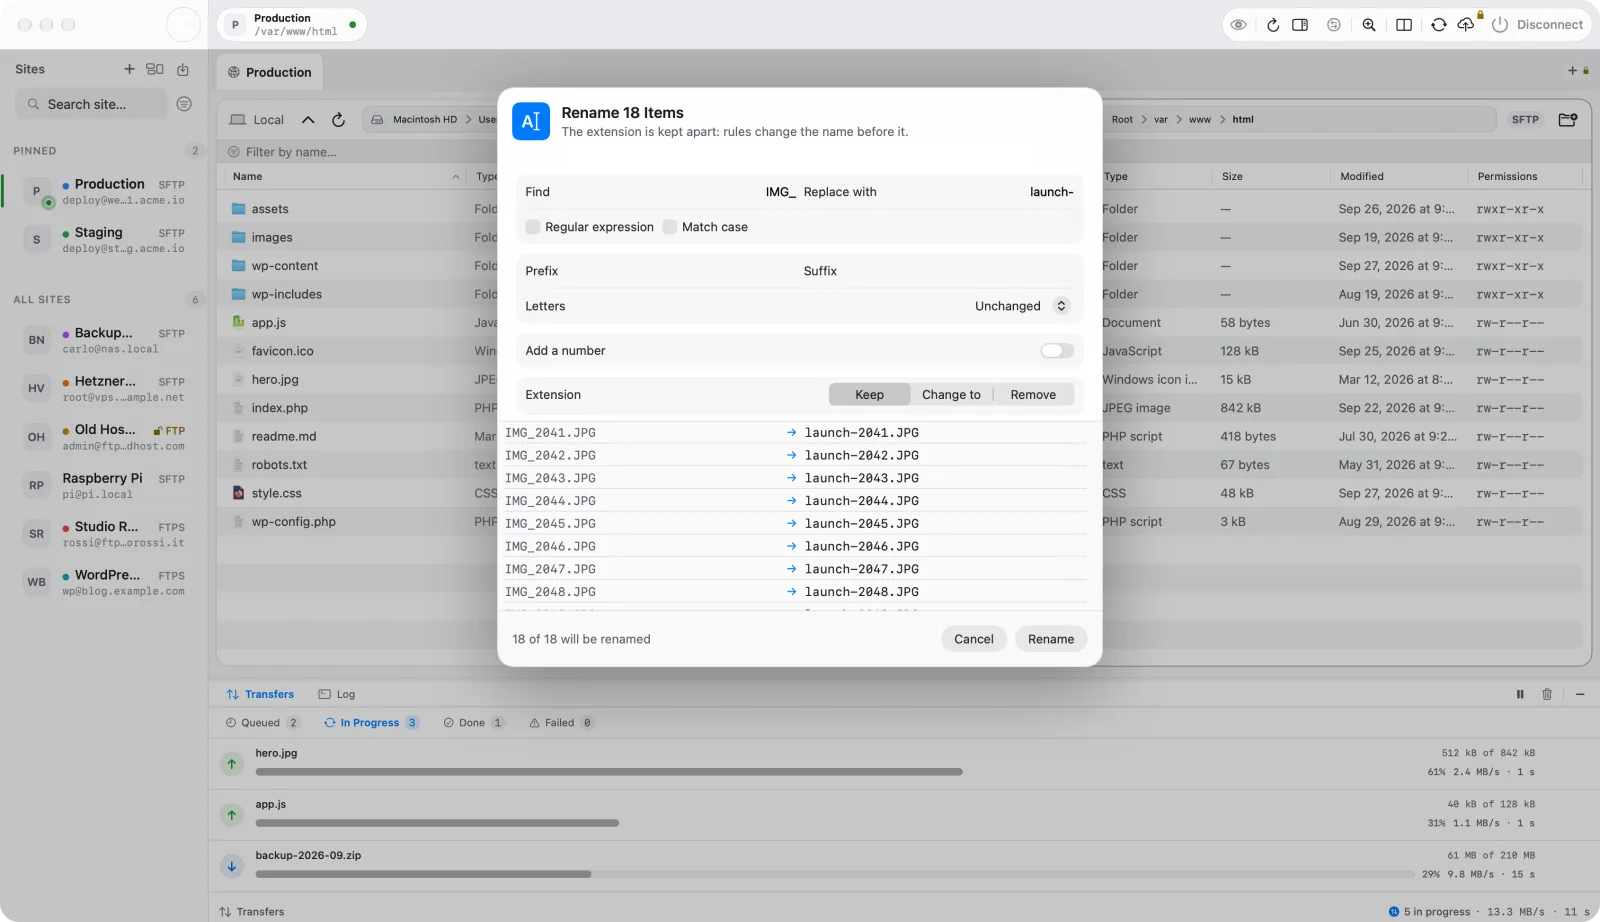Toggle hidden files eye icon in toolbar

[x=1238, y=25]
